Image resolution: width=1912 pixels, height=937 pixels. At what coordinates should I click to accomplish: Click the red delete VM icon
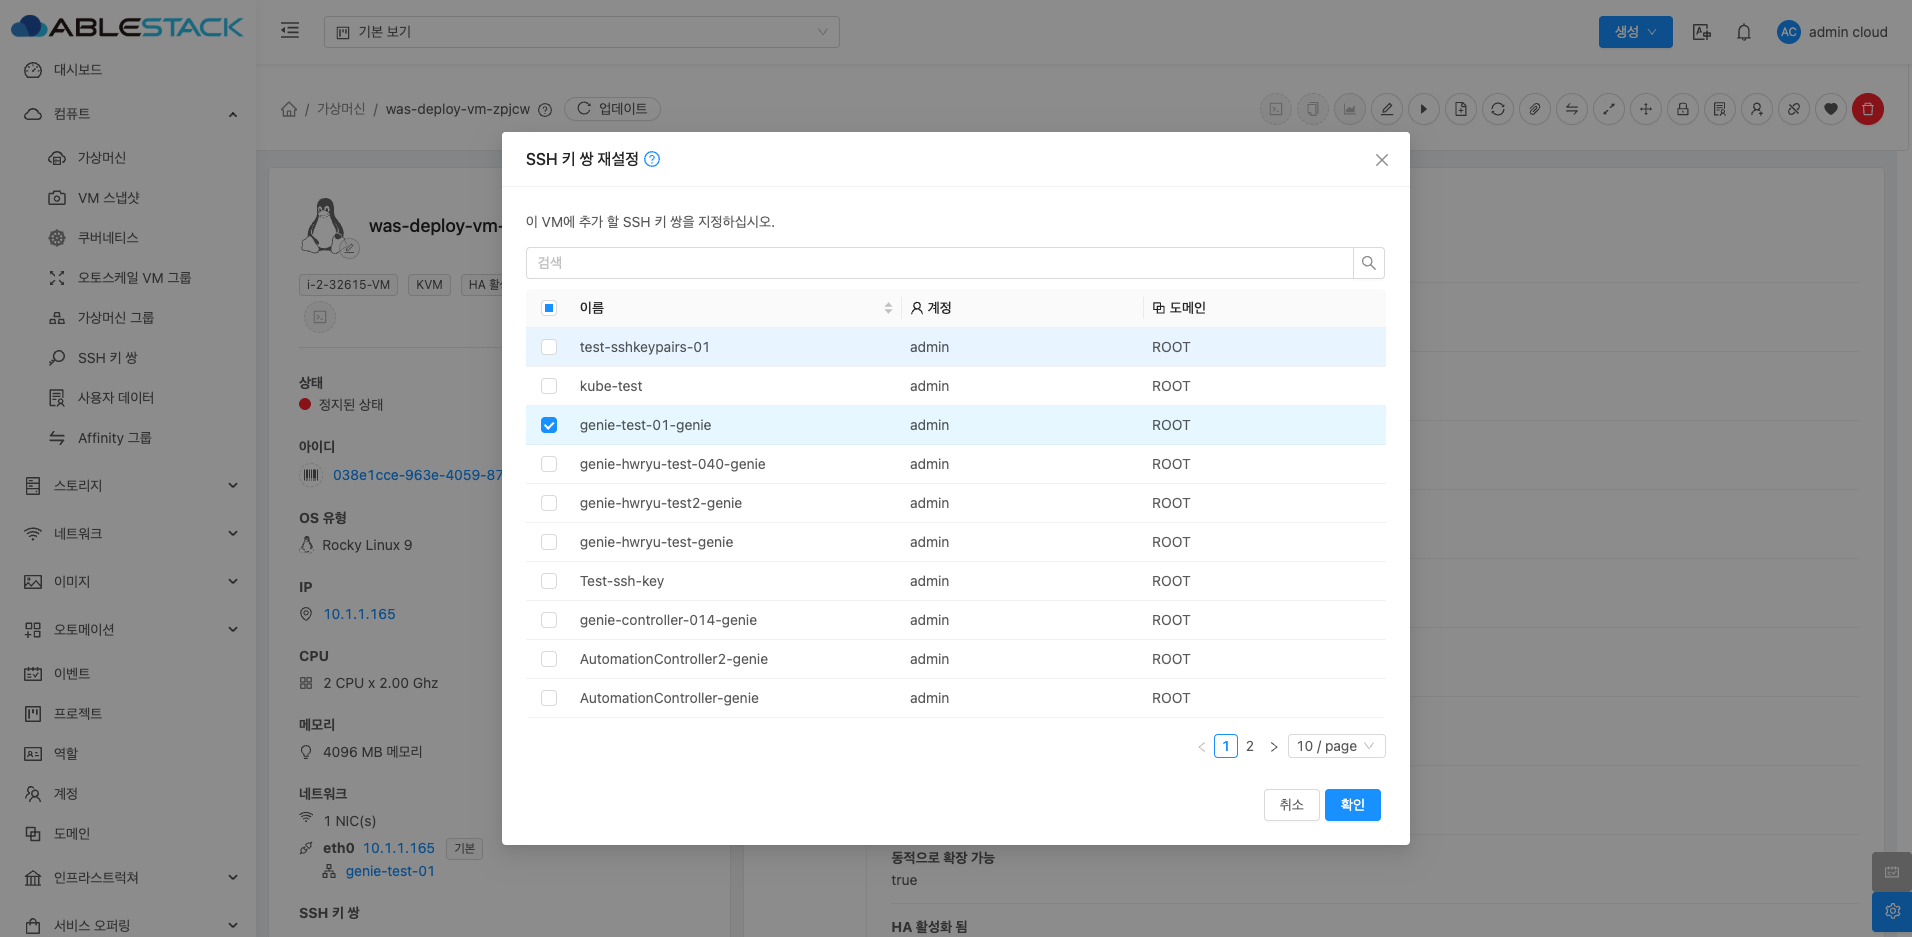coord(1867,109)
